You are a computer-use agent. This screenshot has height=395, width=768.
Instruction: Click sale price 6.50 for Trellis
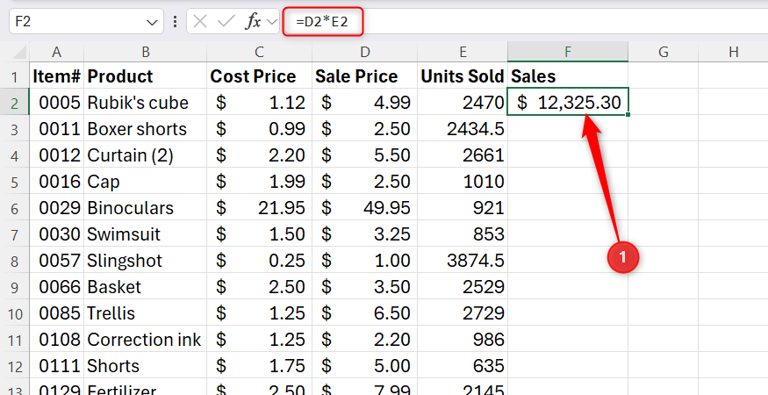tap(364, 313)
